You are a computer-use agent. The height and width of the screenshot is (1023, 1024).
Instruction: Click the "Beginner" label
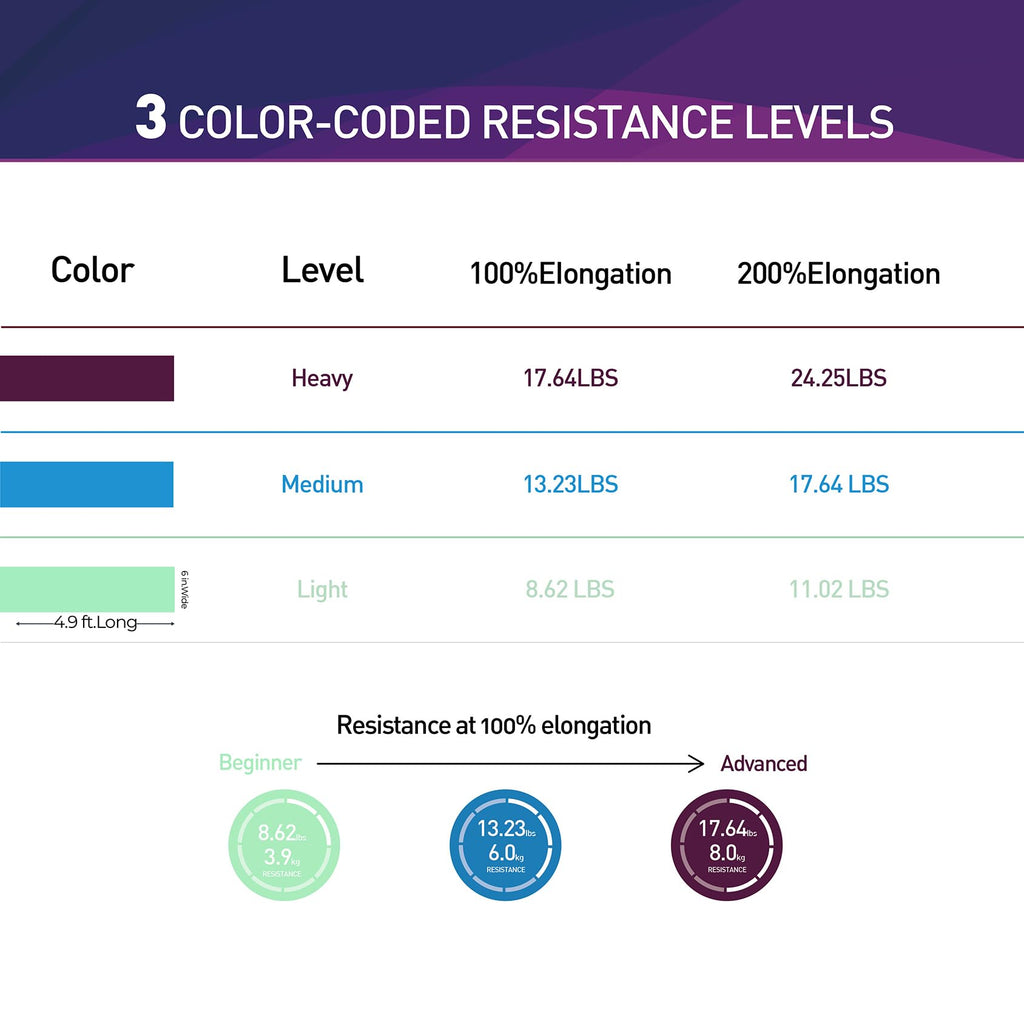click(260, 763)
